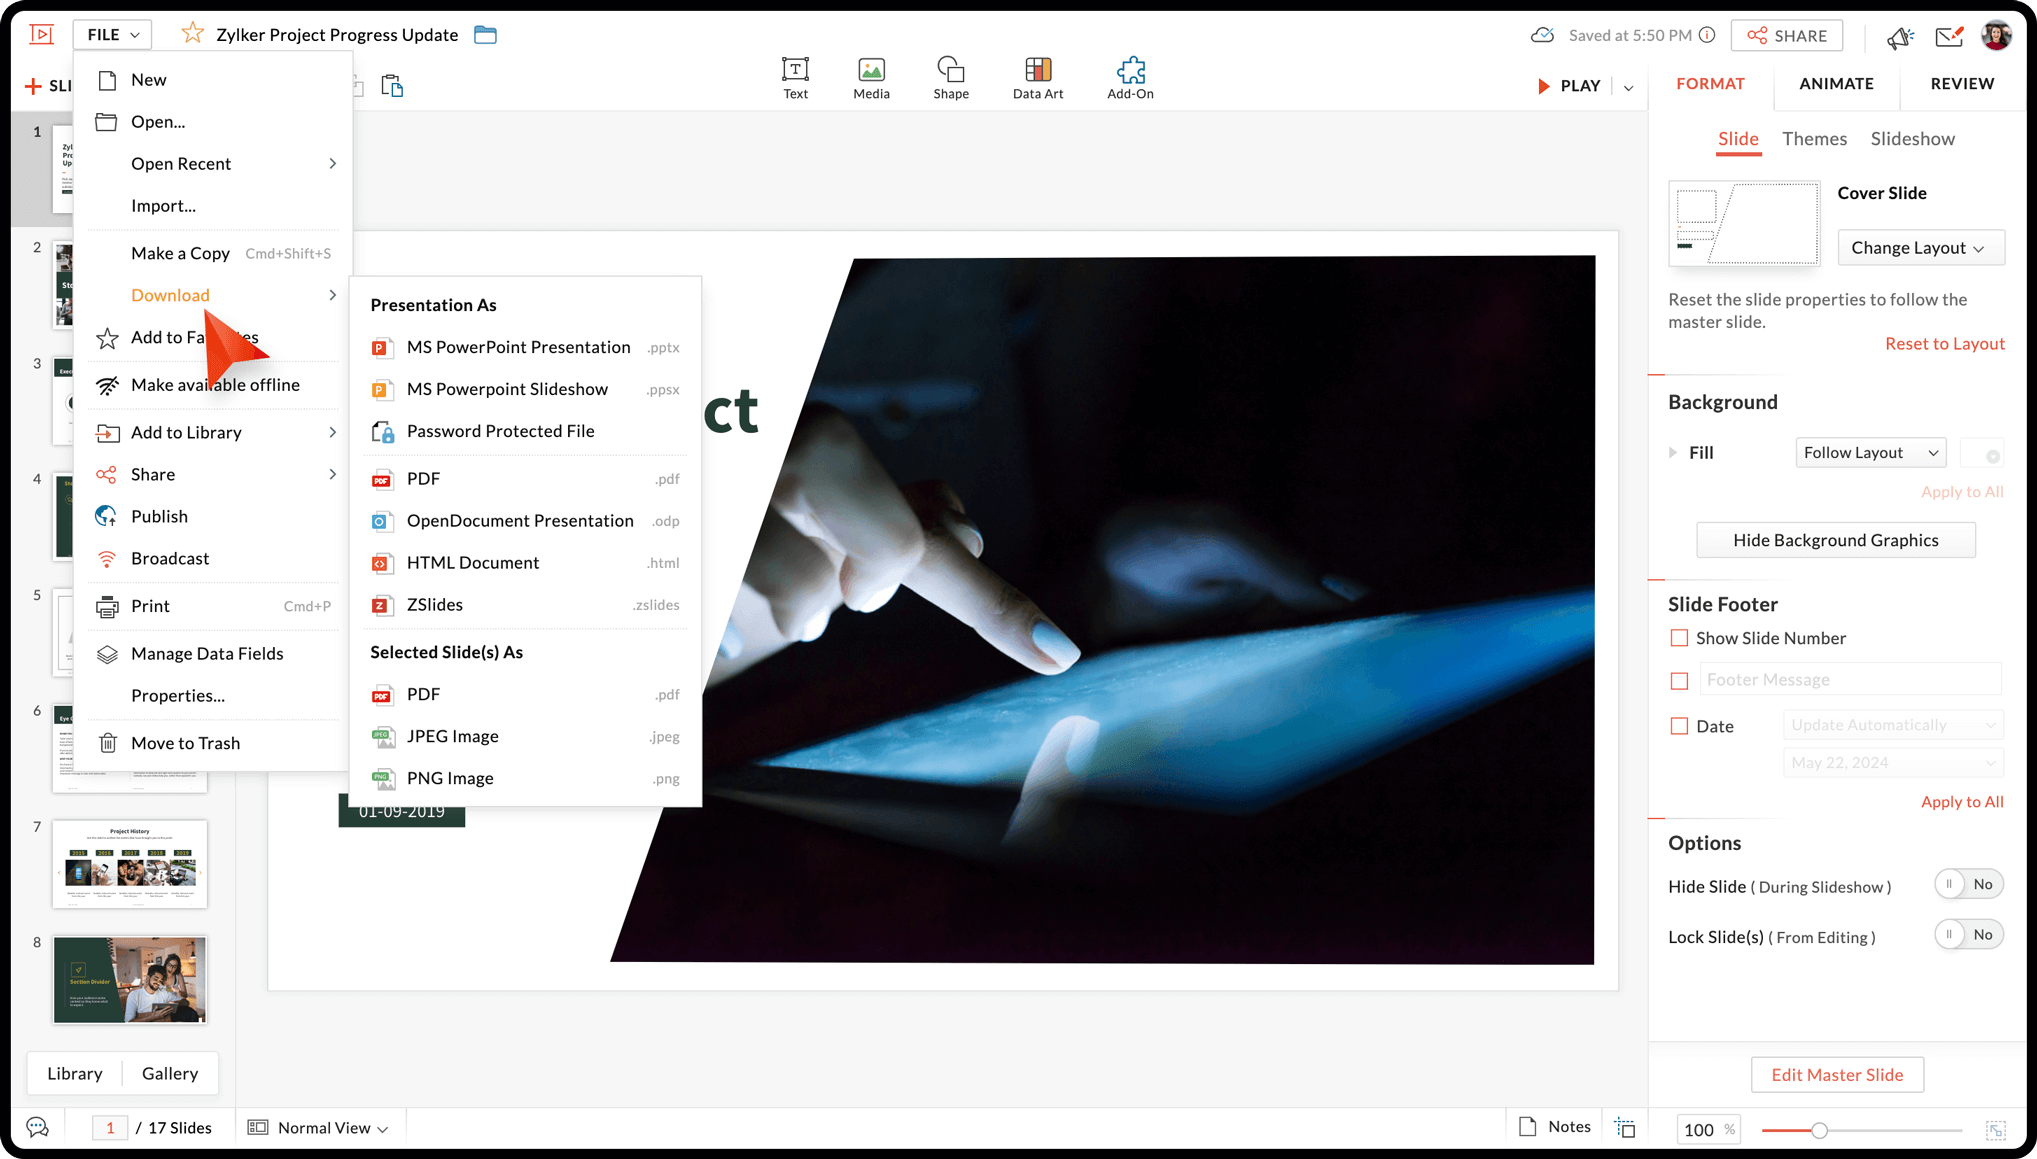2037x1159 pixels.
Task: Open the Follow Layout fill dropdown
Action: click(x=1870, y=453)
